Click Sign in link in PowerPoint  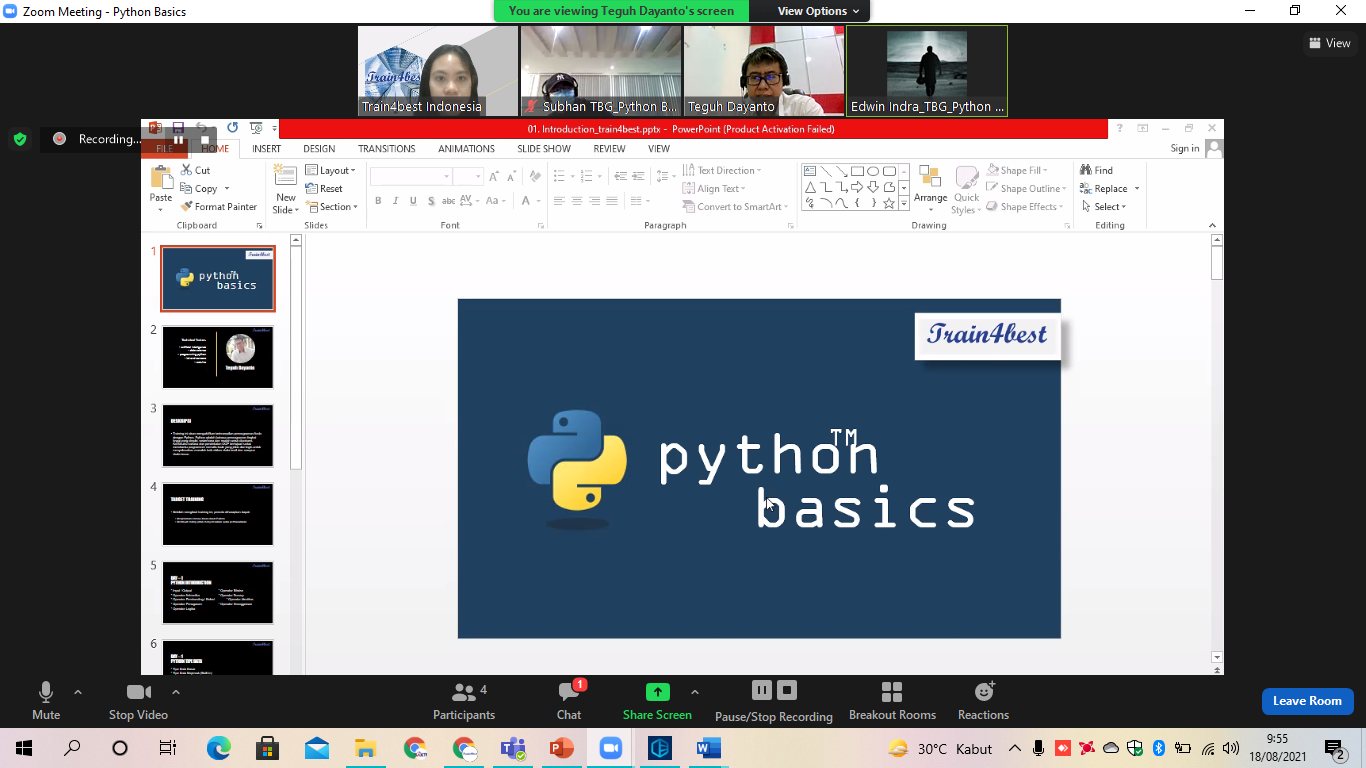pos(1184,149)
